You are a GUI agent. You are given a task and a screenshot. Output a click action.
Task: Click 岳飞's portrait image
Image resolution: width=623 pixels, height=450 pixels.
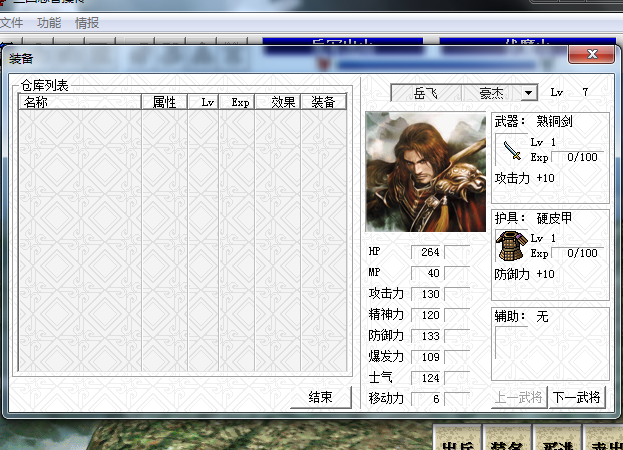point(426,172)
